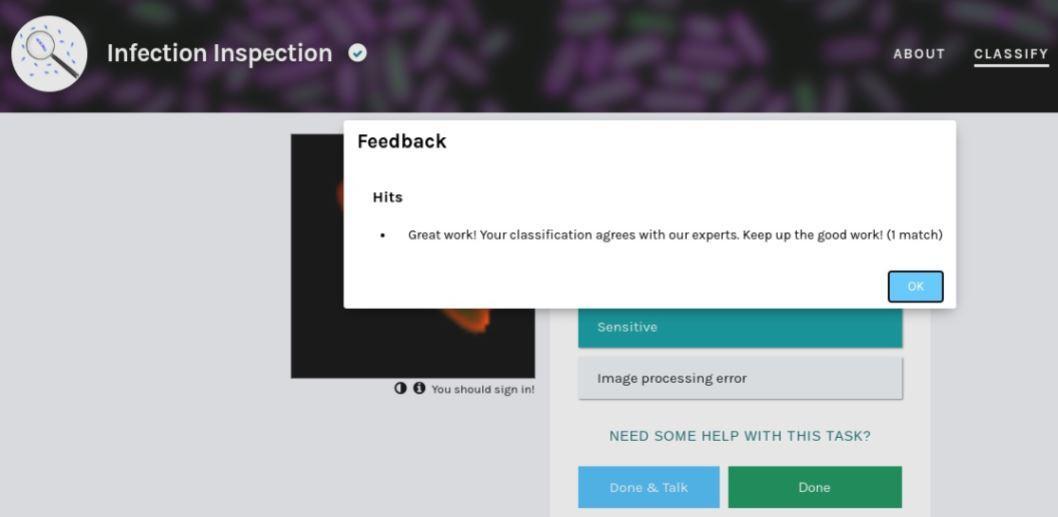The height and width of the screenshot is (517, 1058).
Task: Choose the Image processing error option
Action: pos(739,378)
